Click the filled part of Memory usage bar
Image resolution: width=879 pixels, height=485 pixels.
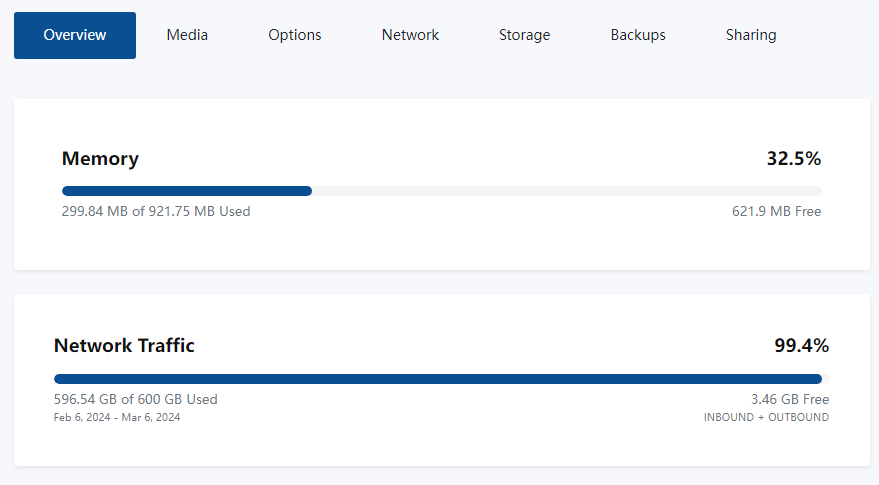coord(187,191)
